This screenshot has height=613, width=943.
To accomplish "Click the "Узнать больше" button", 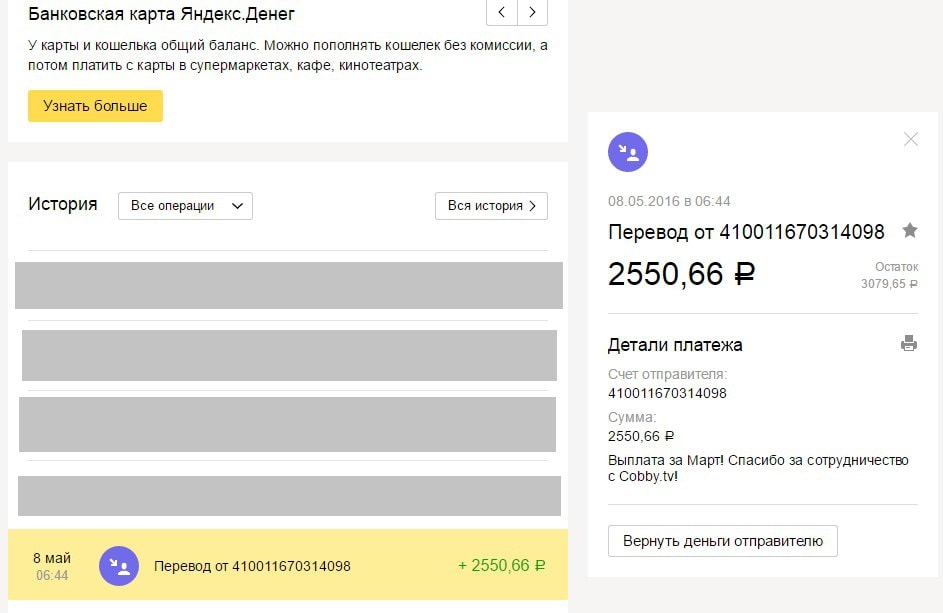I will [x=95, y=106].
